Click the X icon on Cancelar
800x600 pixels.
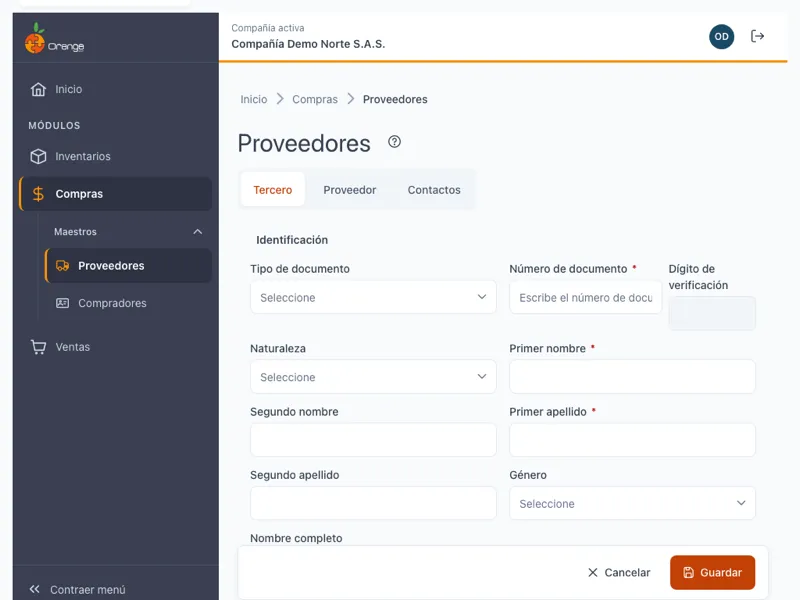click(x=592, y=572)
